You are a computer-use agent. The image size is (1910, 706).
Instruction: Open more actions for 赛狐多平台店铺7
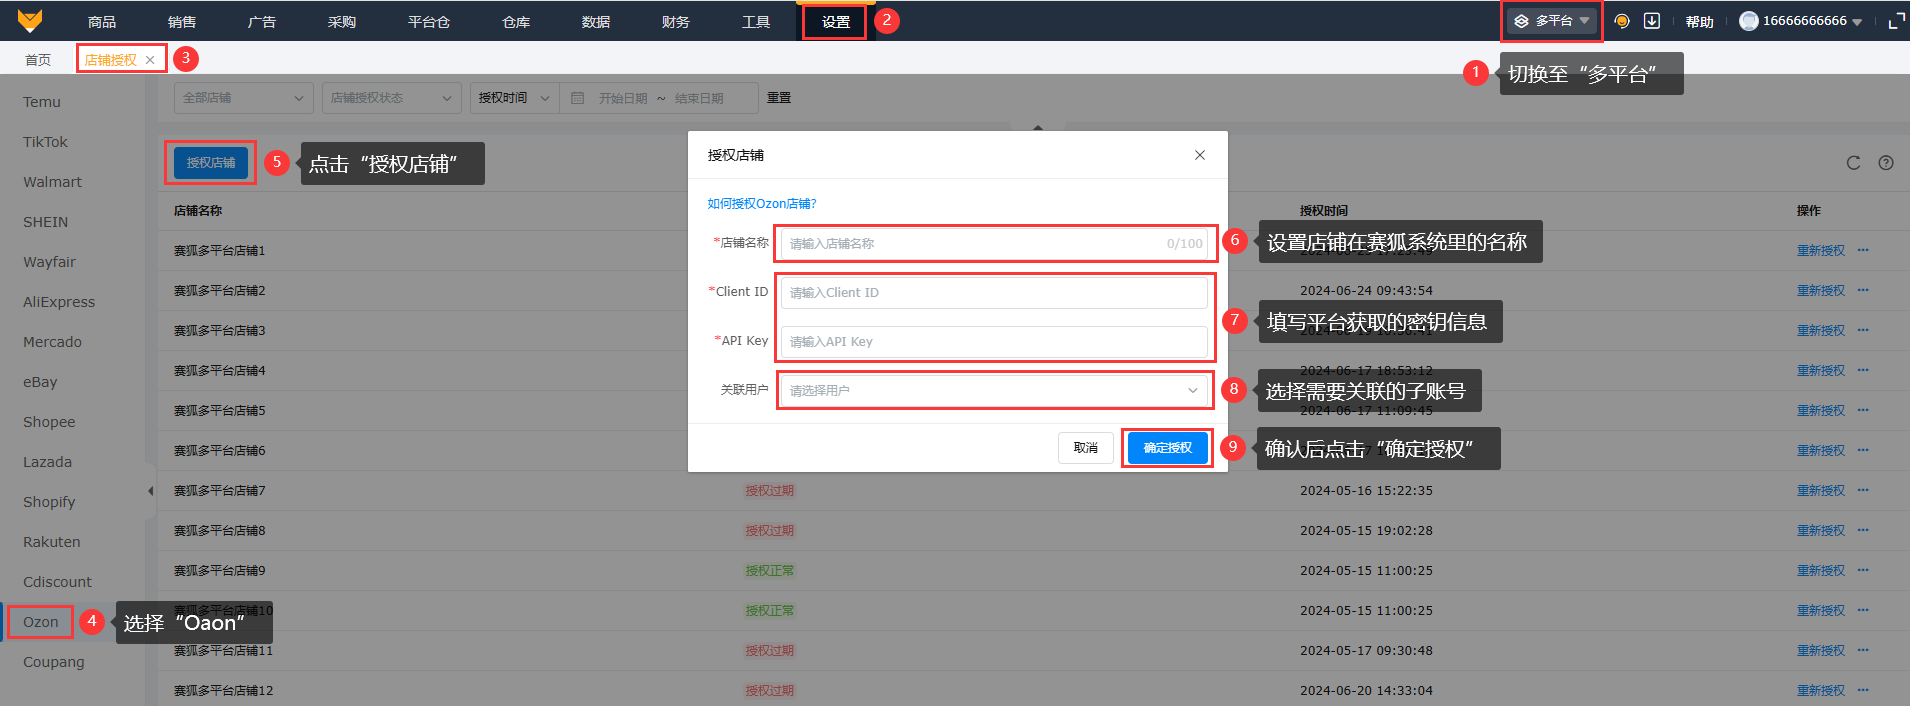pyautogui.click(x=1863, y=490)
